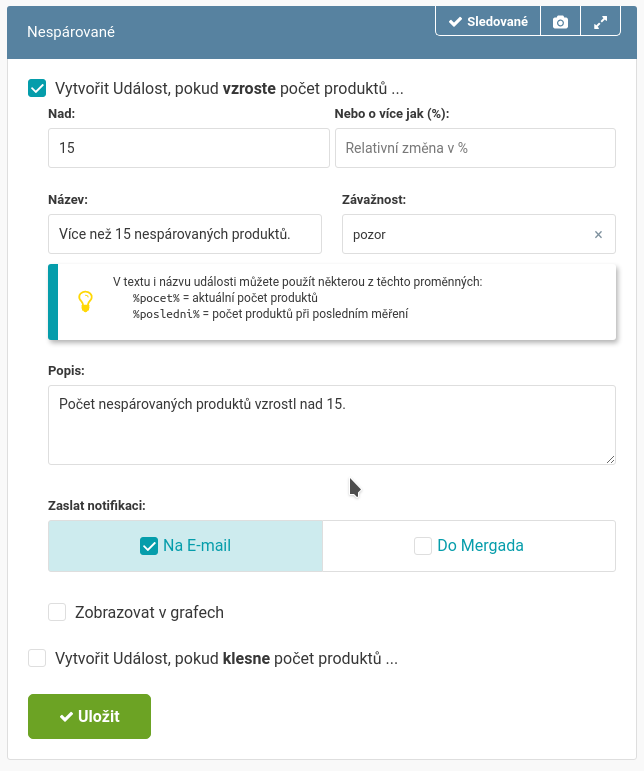
Task: Click the Název text field
Action: 185,234
